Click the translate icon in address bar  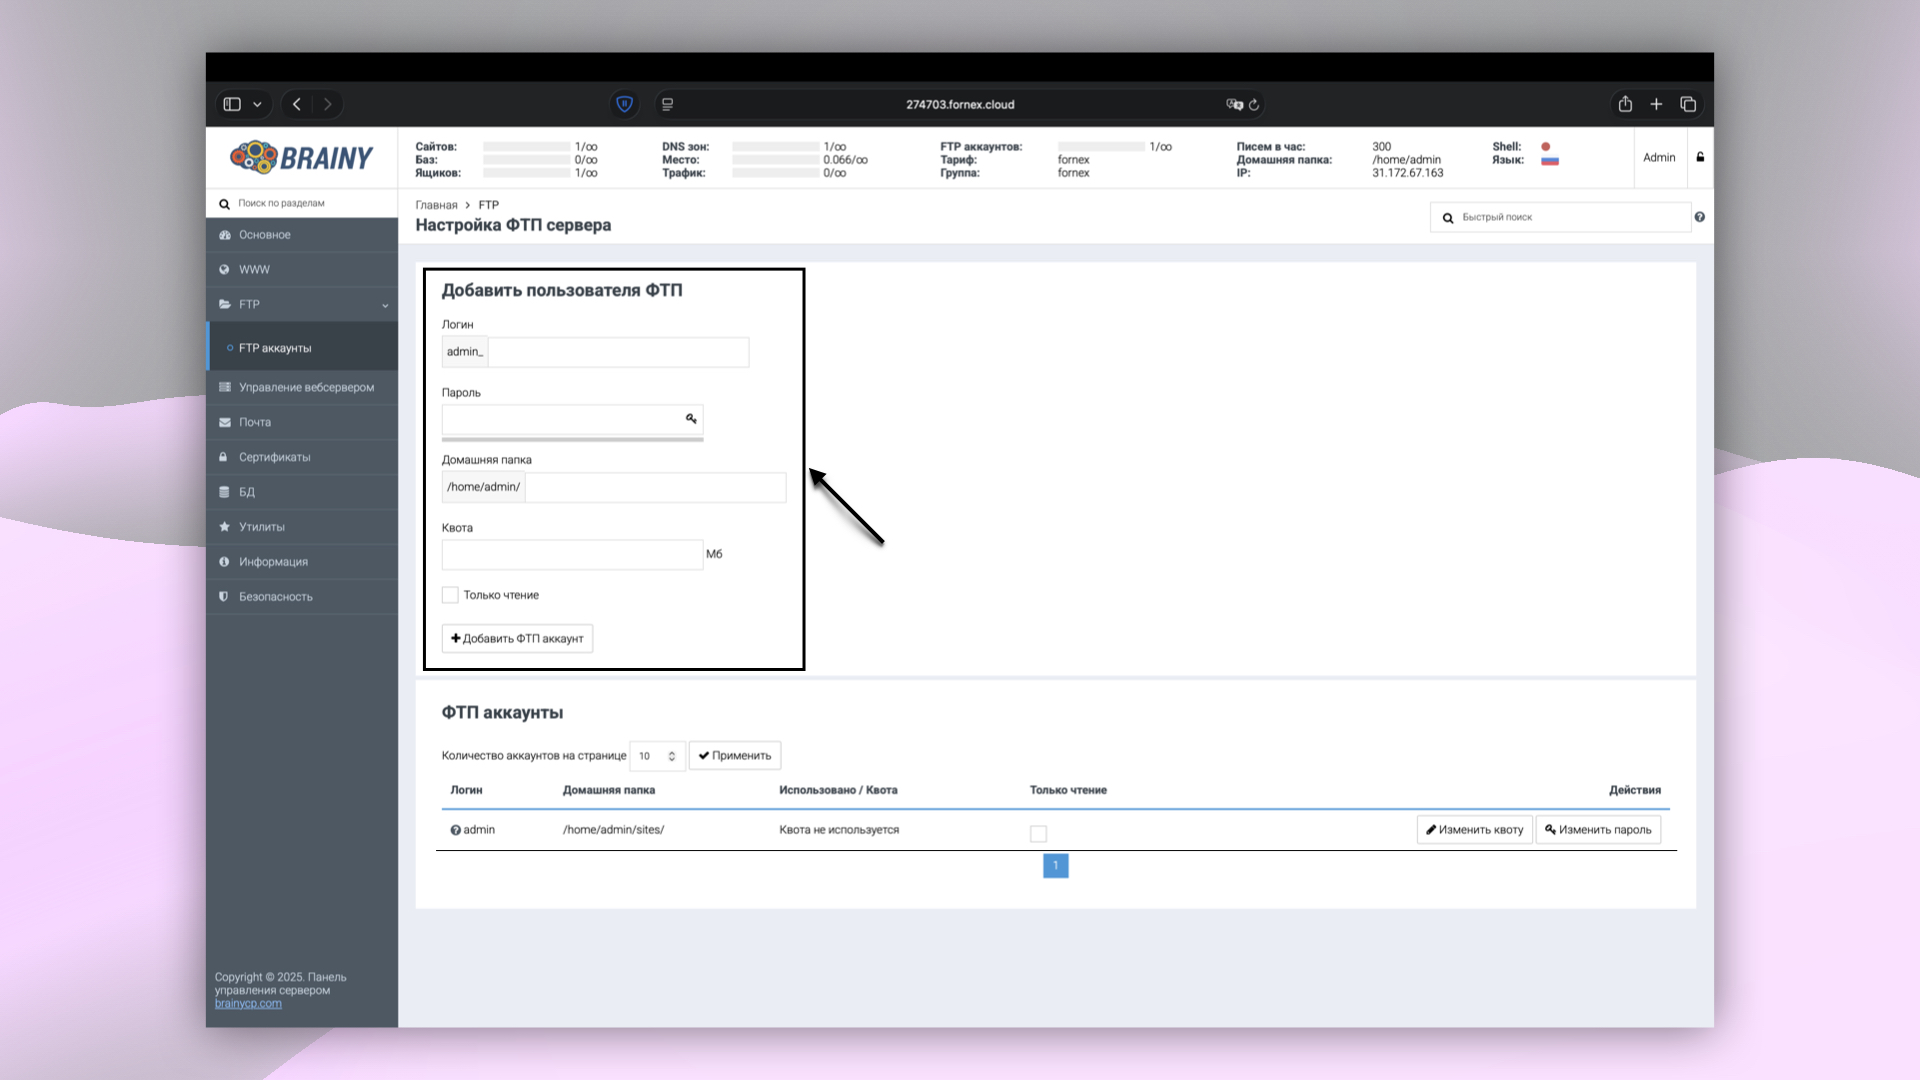[1234, 104]
